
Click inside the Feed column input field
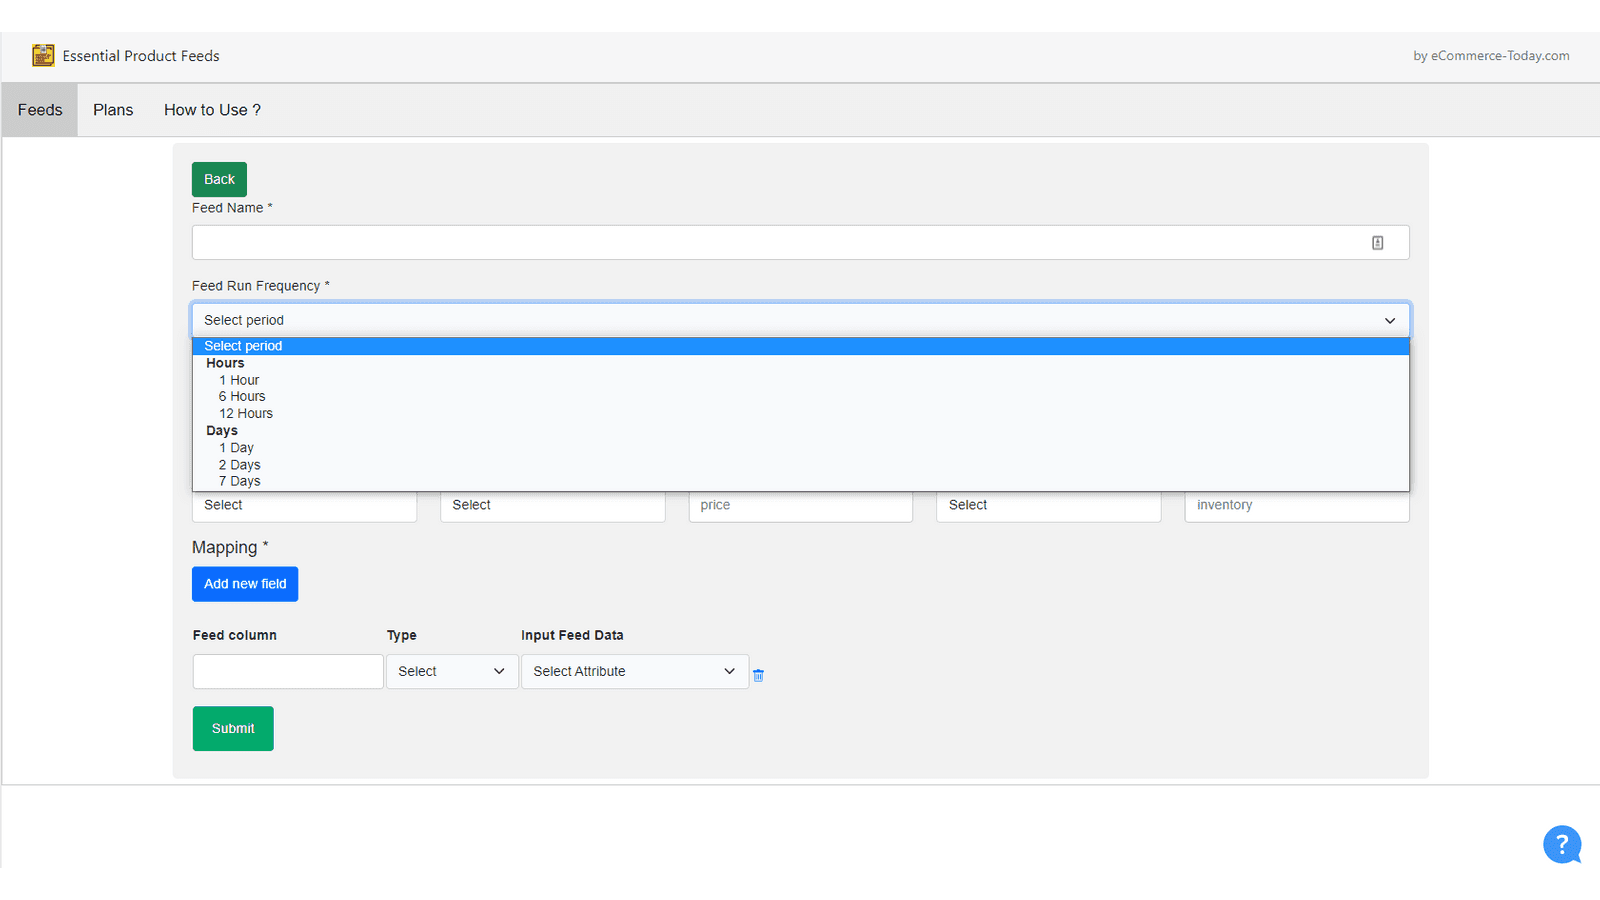(288, 671)
